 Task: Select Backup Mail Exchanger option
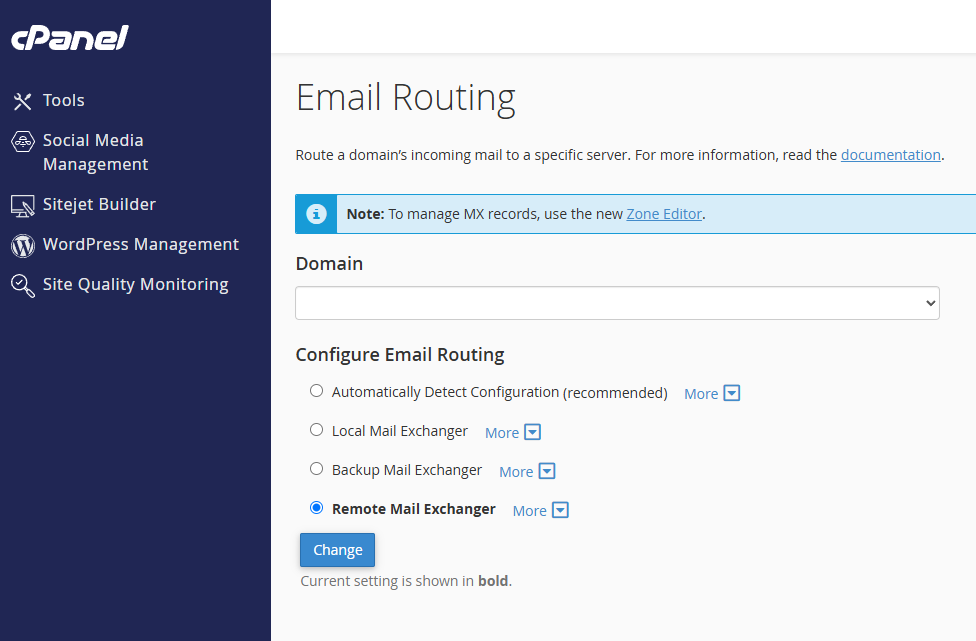pos(316,468)
